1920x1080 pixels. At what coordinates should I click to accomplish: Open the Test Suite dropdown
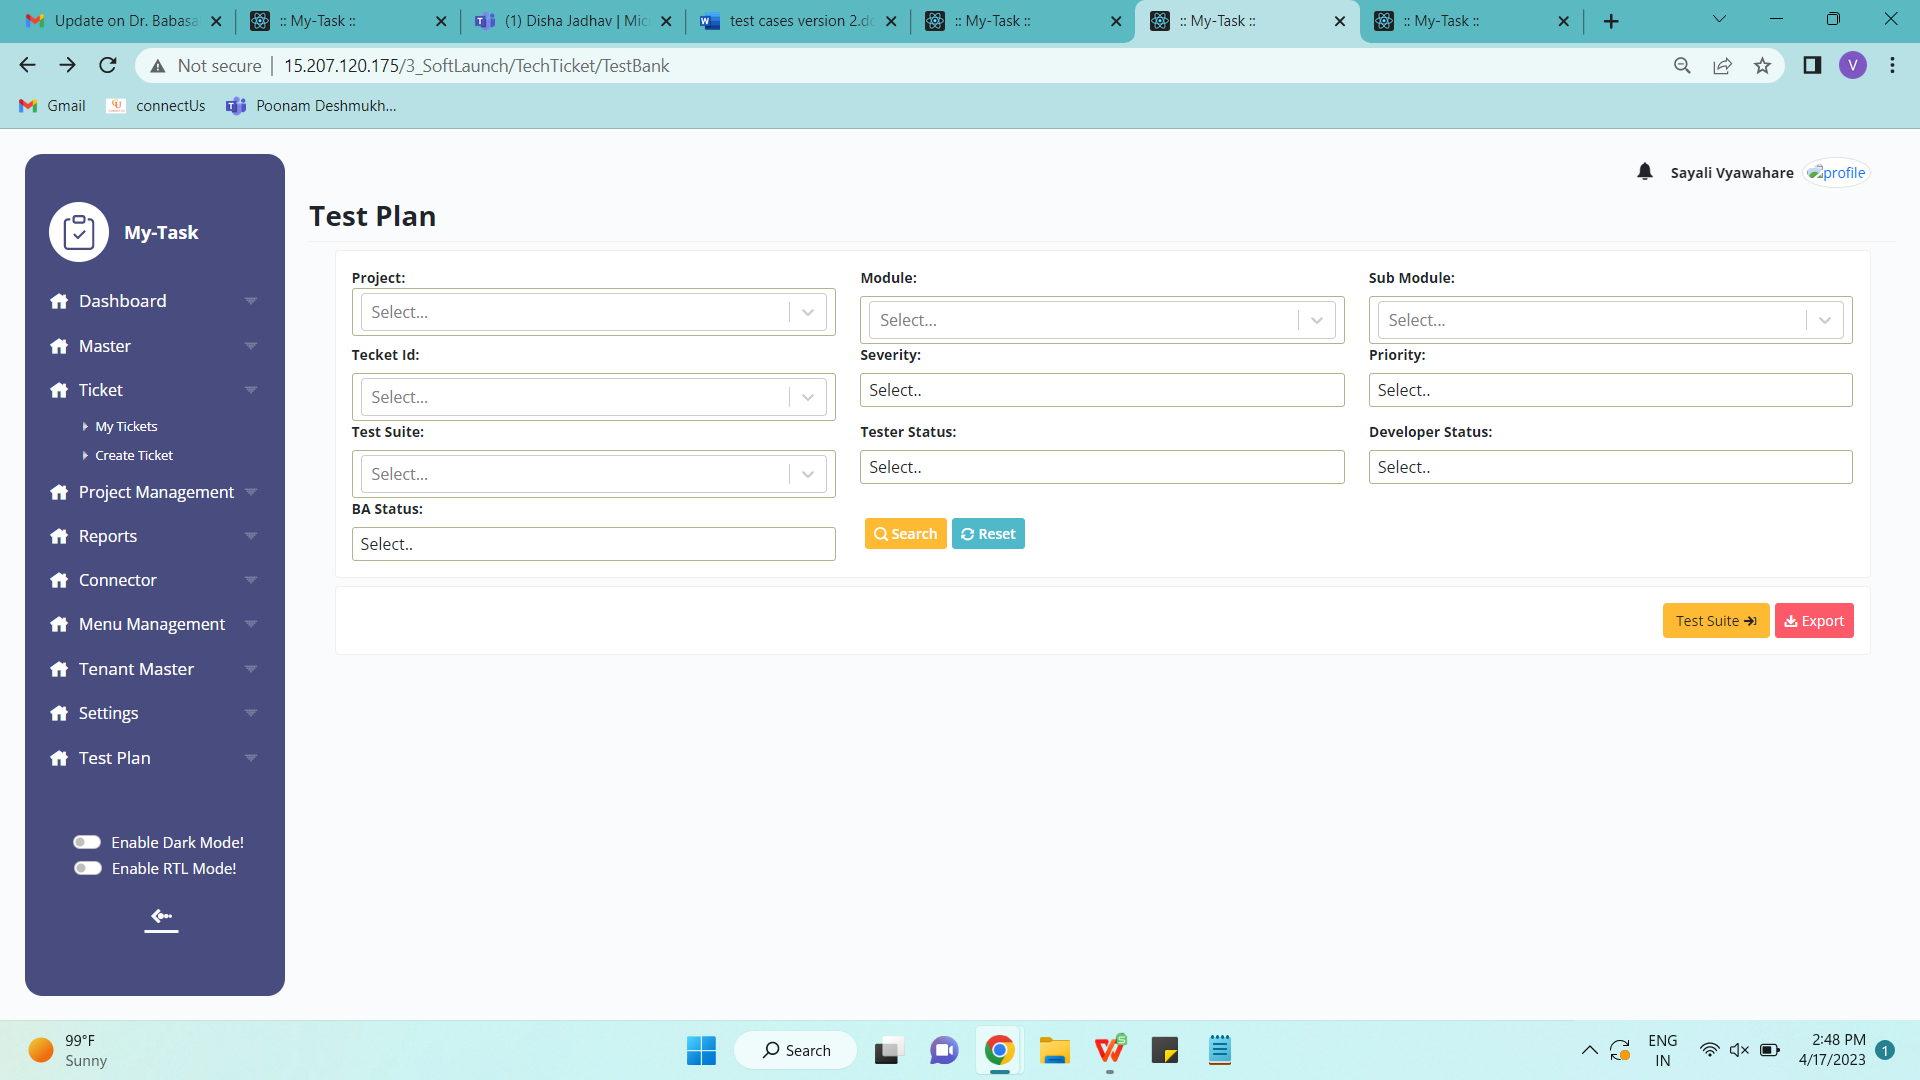(593, 474)
